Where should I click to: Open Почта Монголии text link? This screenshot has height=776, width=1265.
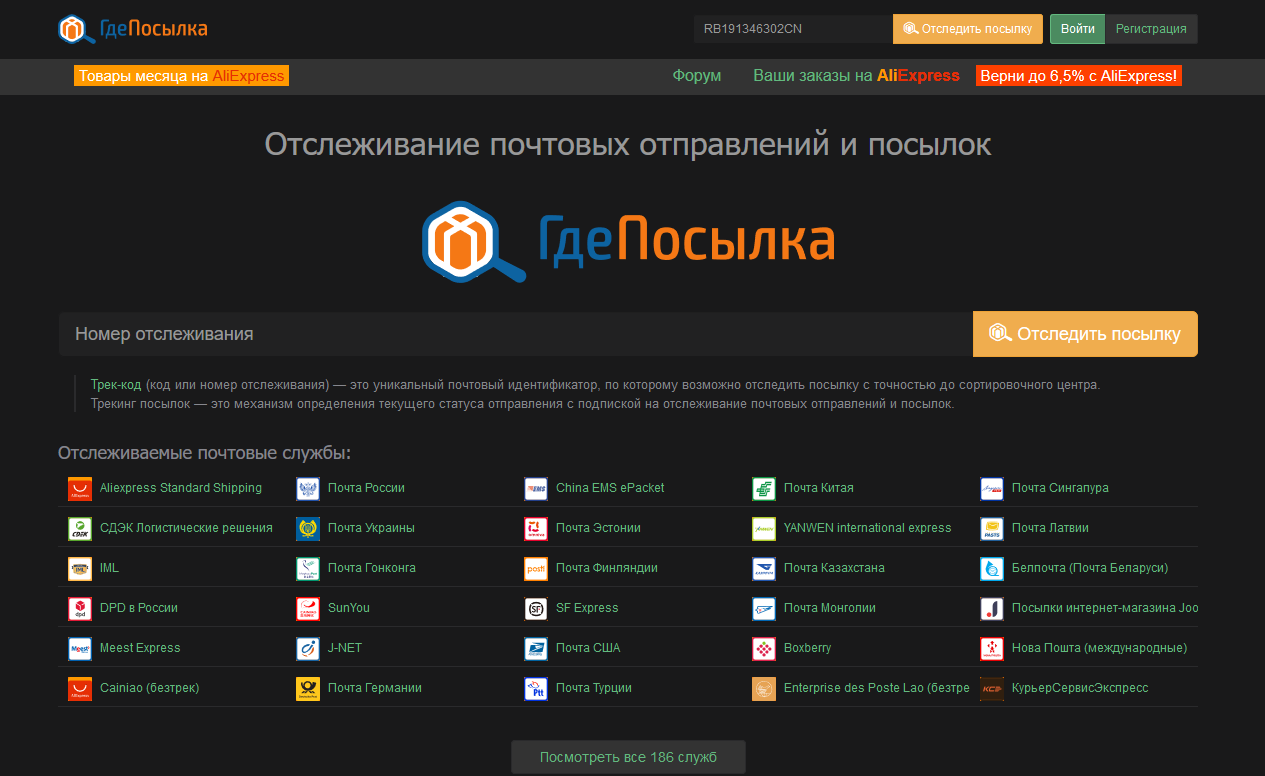(x=830, y=608)
